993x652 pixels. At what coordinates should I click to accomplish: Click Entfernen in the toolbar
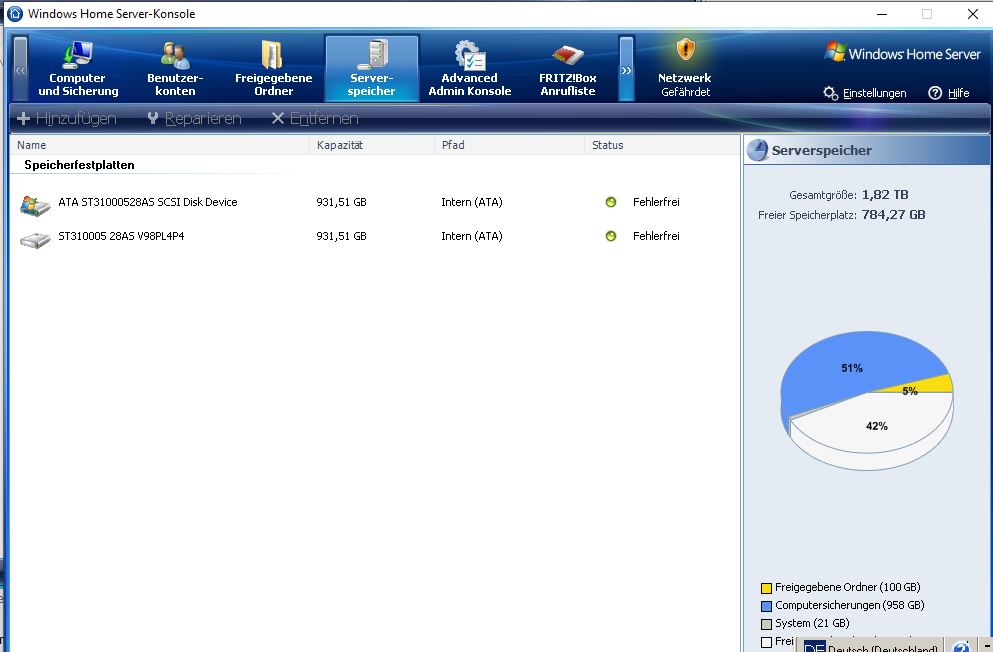pos(315,119)
